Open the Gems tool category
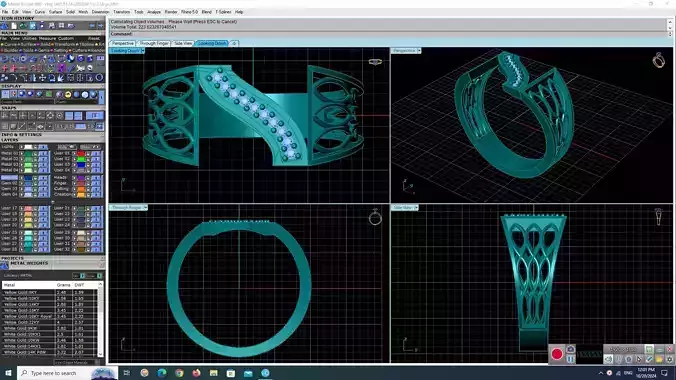The width and height of the screenshot is (676, 380). coord(42,50)
